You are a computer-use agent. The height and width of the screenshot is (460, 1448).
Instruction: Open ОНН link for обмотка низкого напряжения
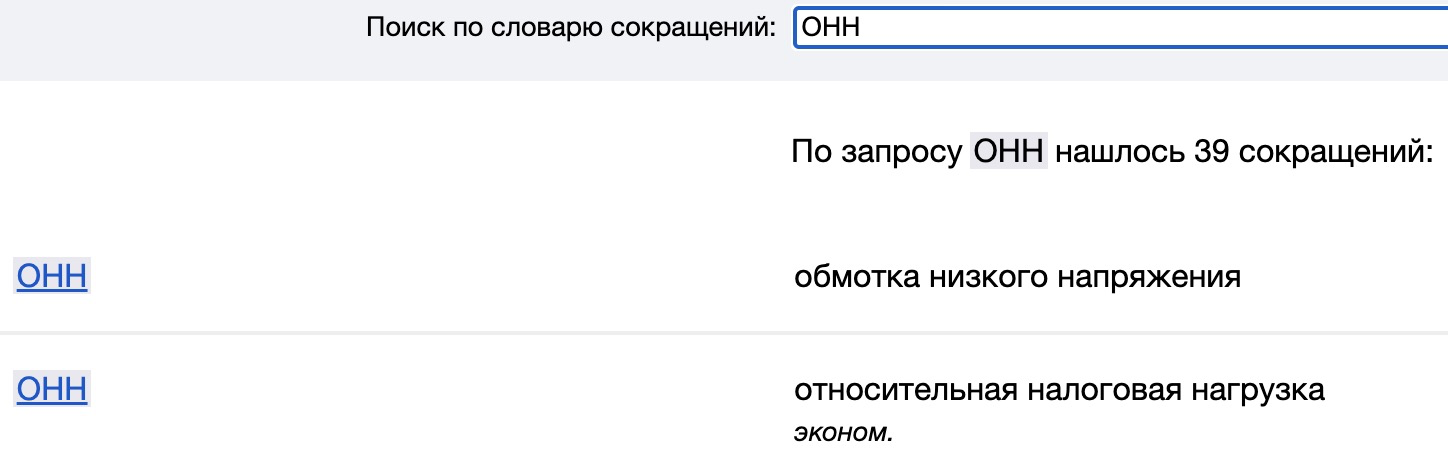(x=52, y=277)
